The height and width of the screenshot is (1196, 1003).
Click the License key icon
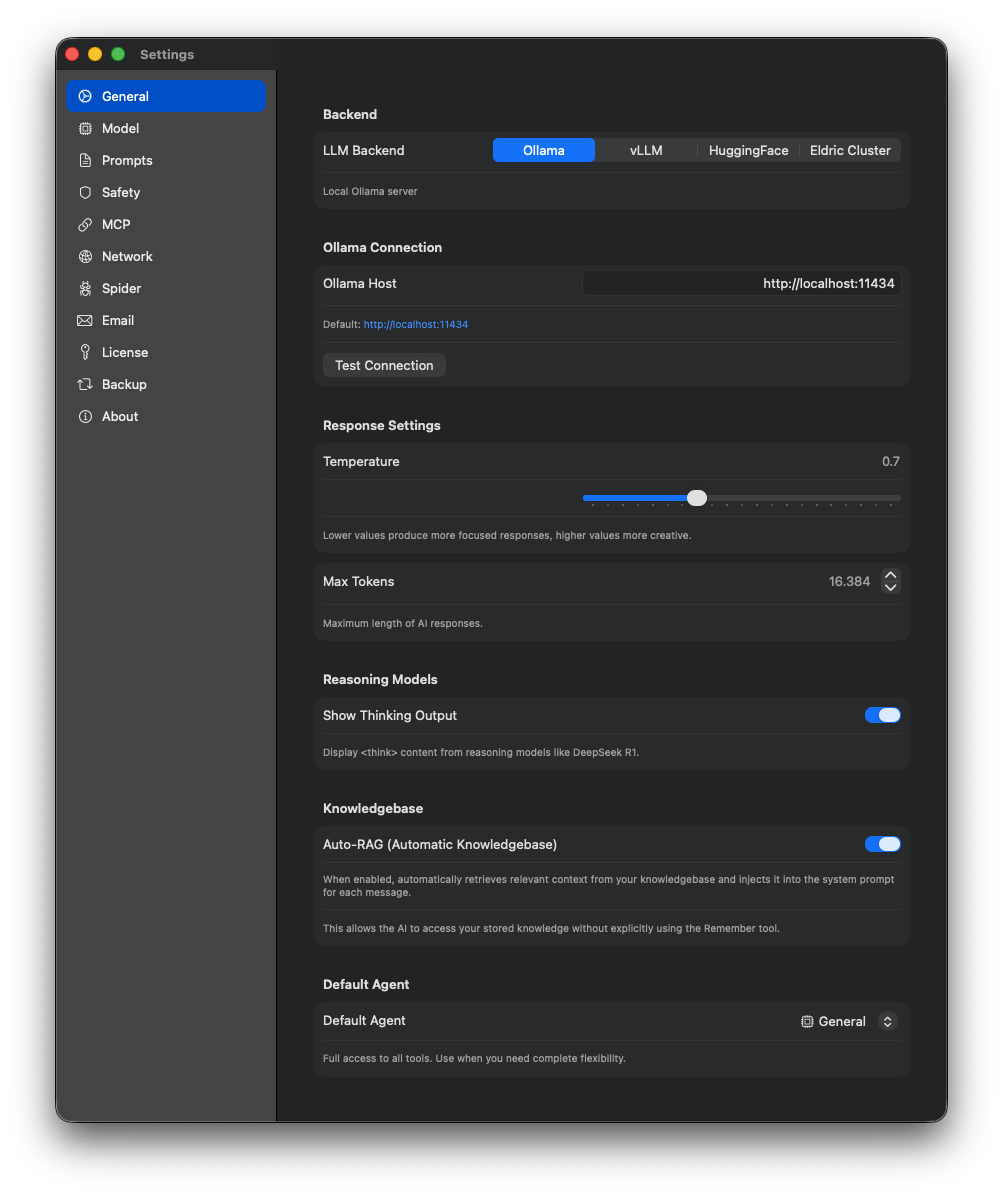coord(85,352)
